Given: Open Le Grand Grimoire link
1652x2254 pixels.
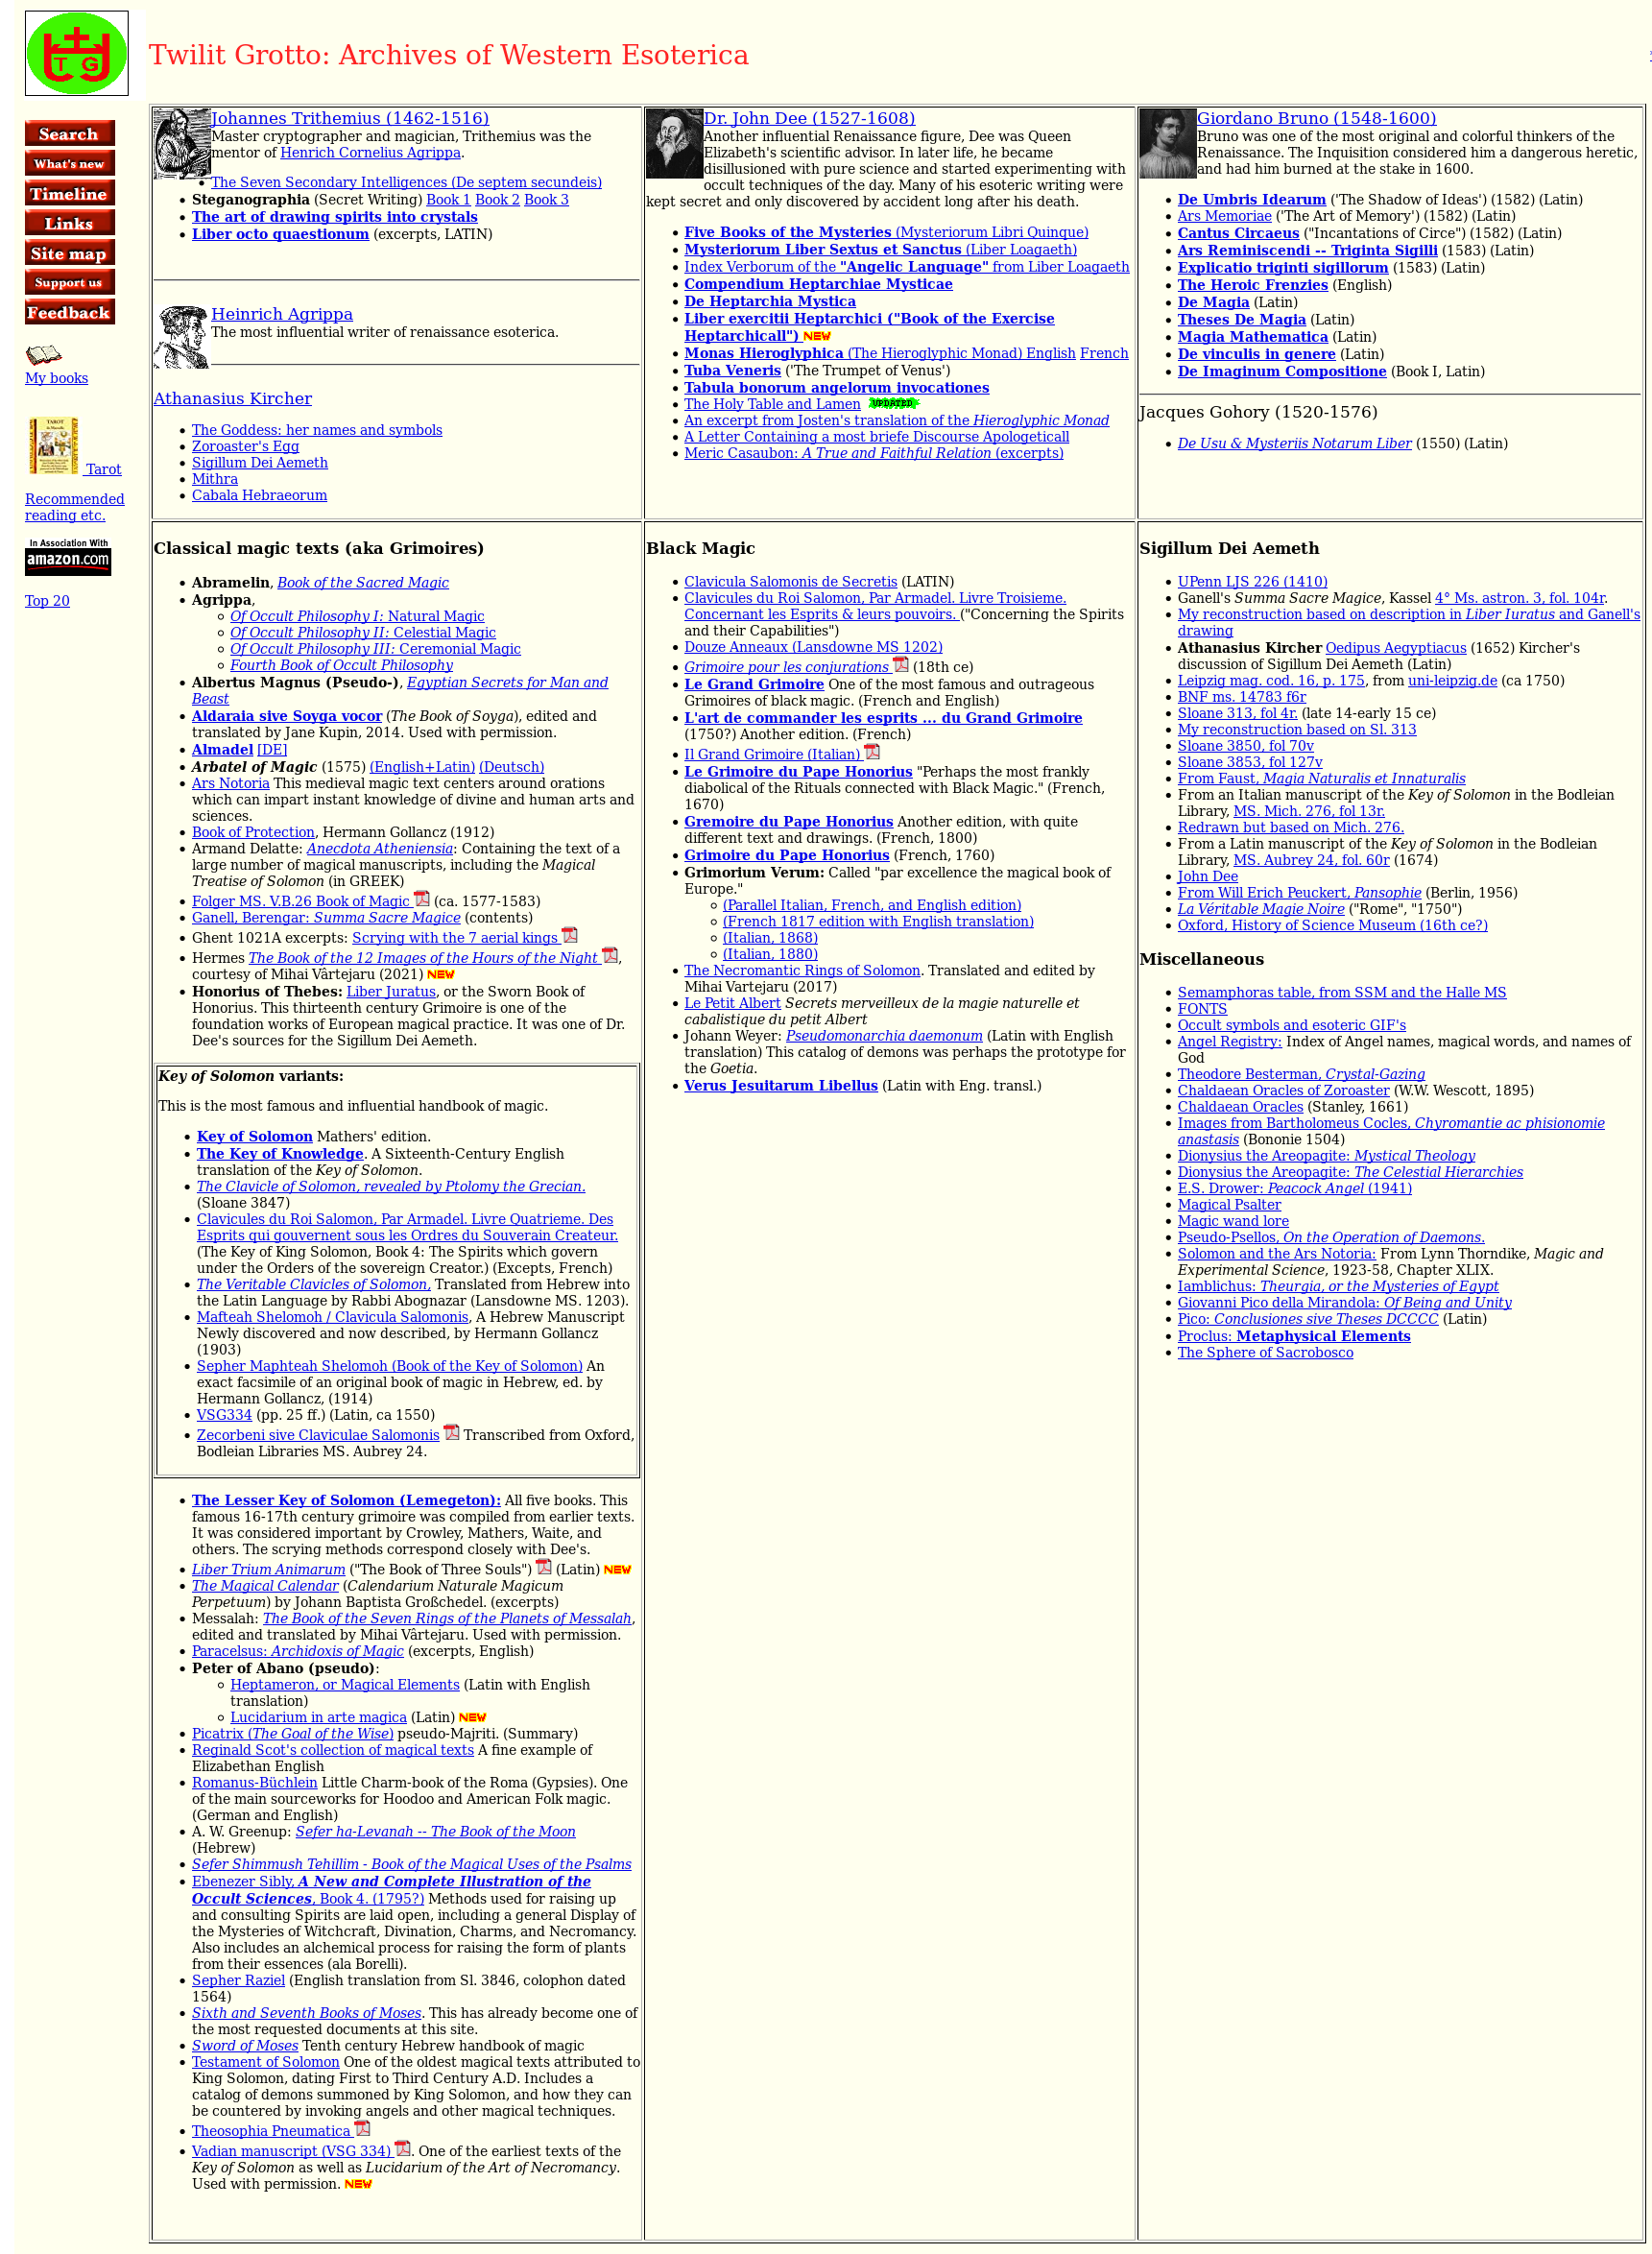Looking at the screenshot, I should 753,685.
